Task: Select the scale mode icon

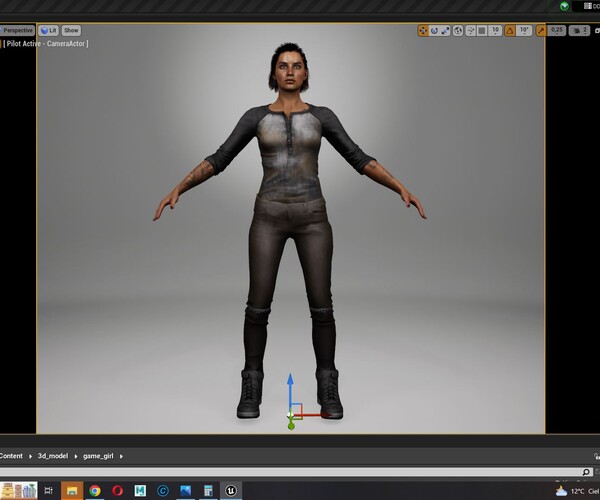Action: point(445,31)
